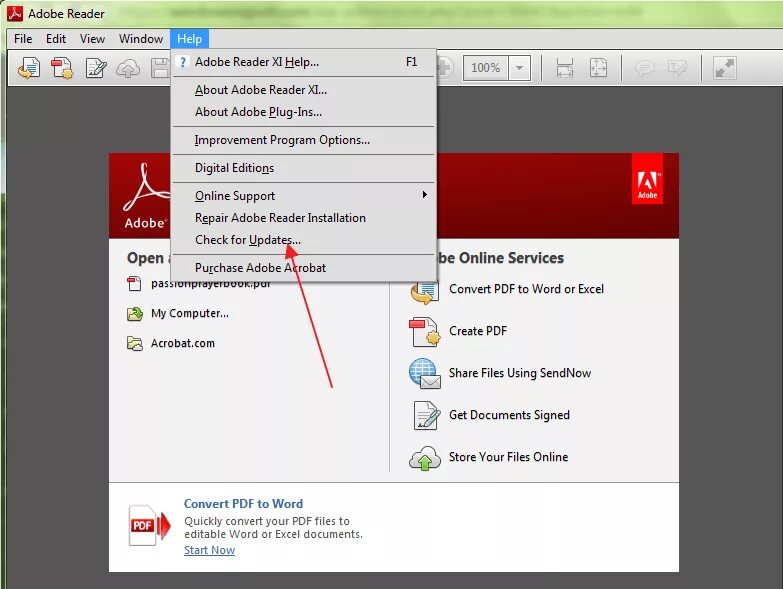Select Repair Adobe Reader Installation
This screenshot has height=589, width=783.
[304, 218]
